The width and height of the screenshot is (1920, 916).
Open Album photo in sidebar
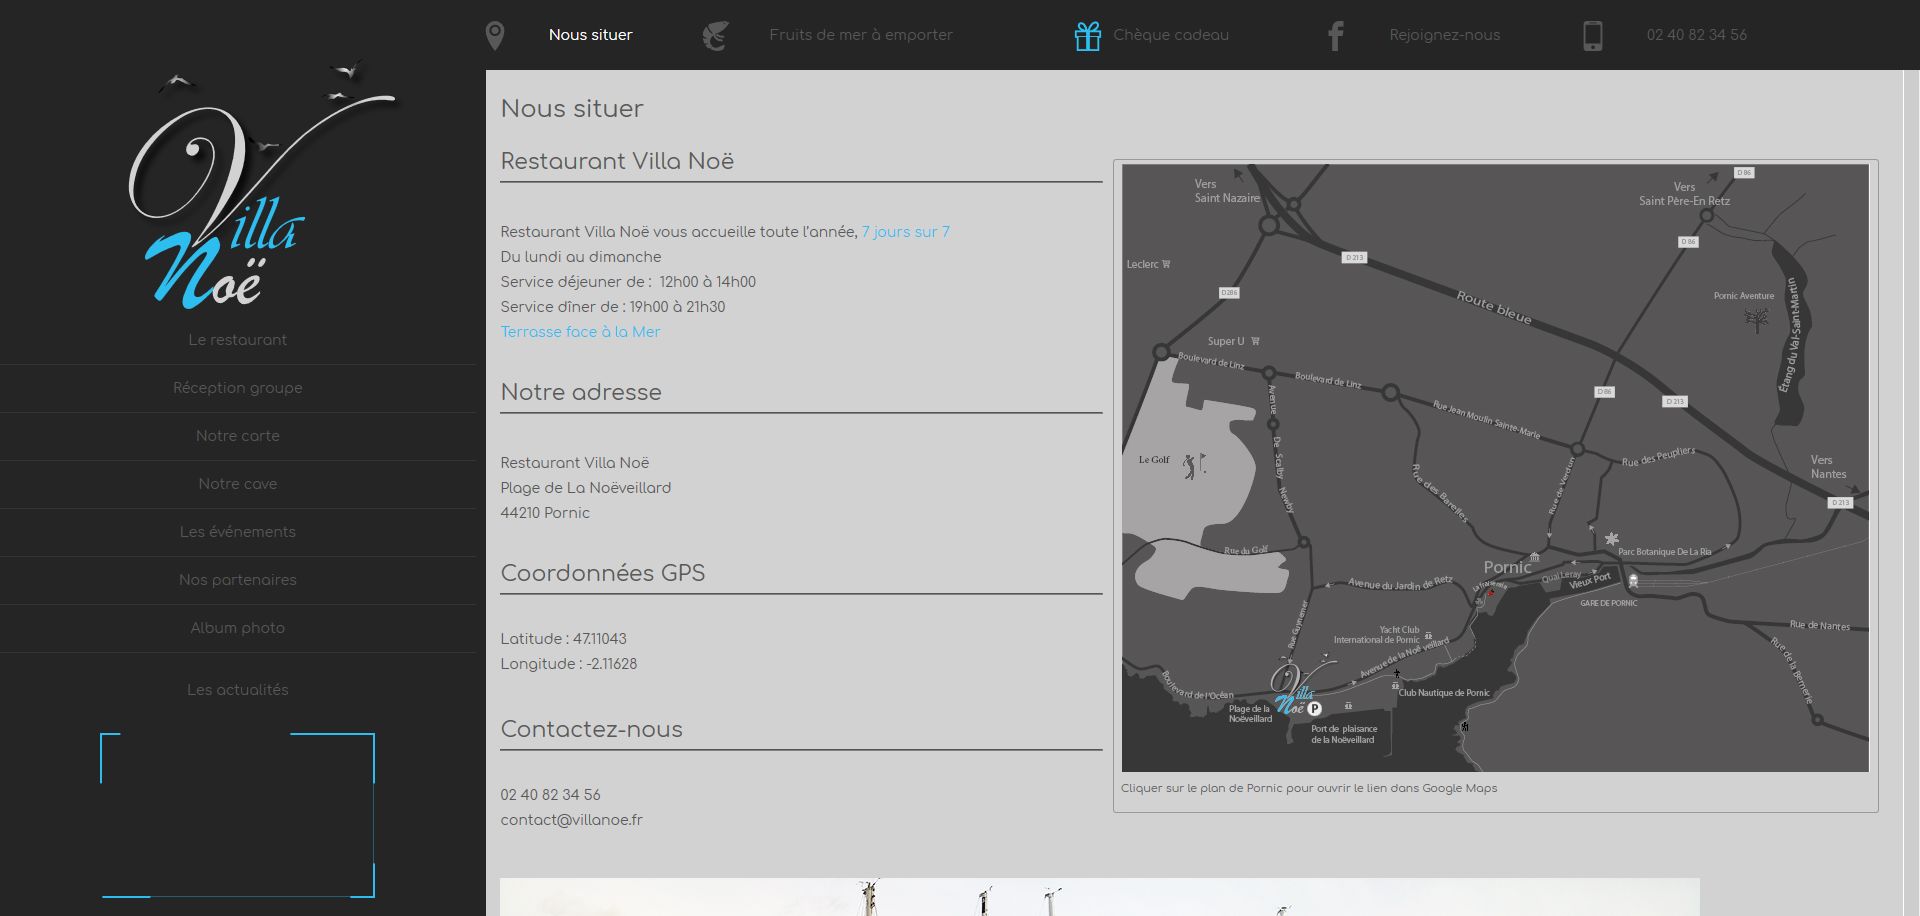click(238, 628)
